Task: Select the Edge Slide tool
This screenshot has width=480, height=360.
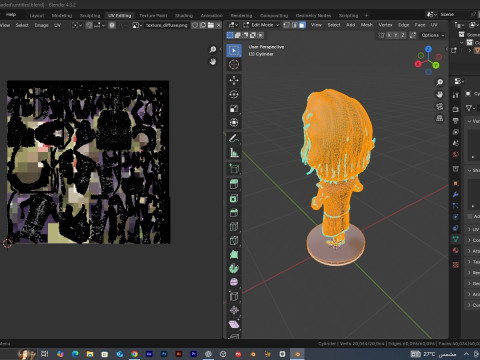Action: pos(234,296)
